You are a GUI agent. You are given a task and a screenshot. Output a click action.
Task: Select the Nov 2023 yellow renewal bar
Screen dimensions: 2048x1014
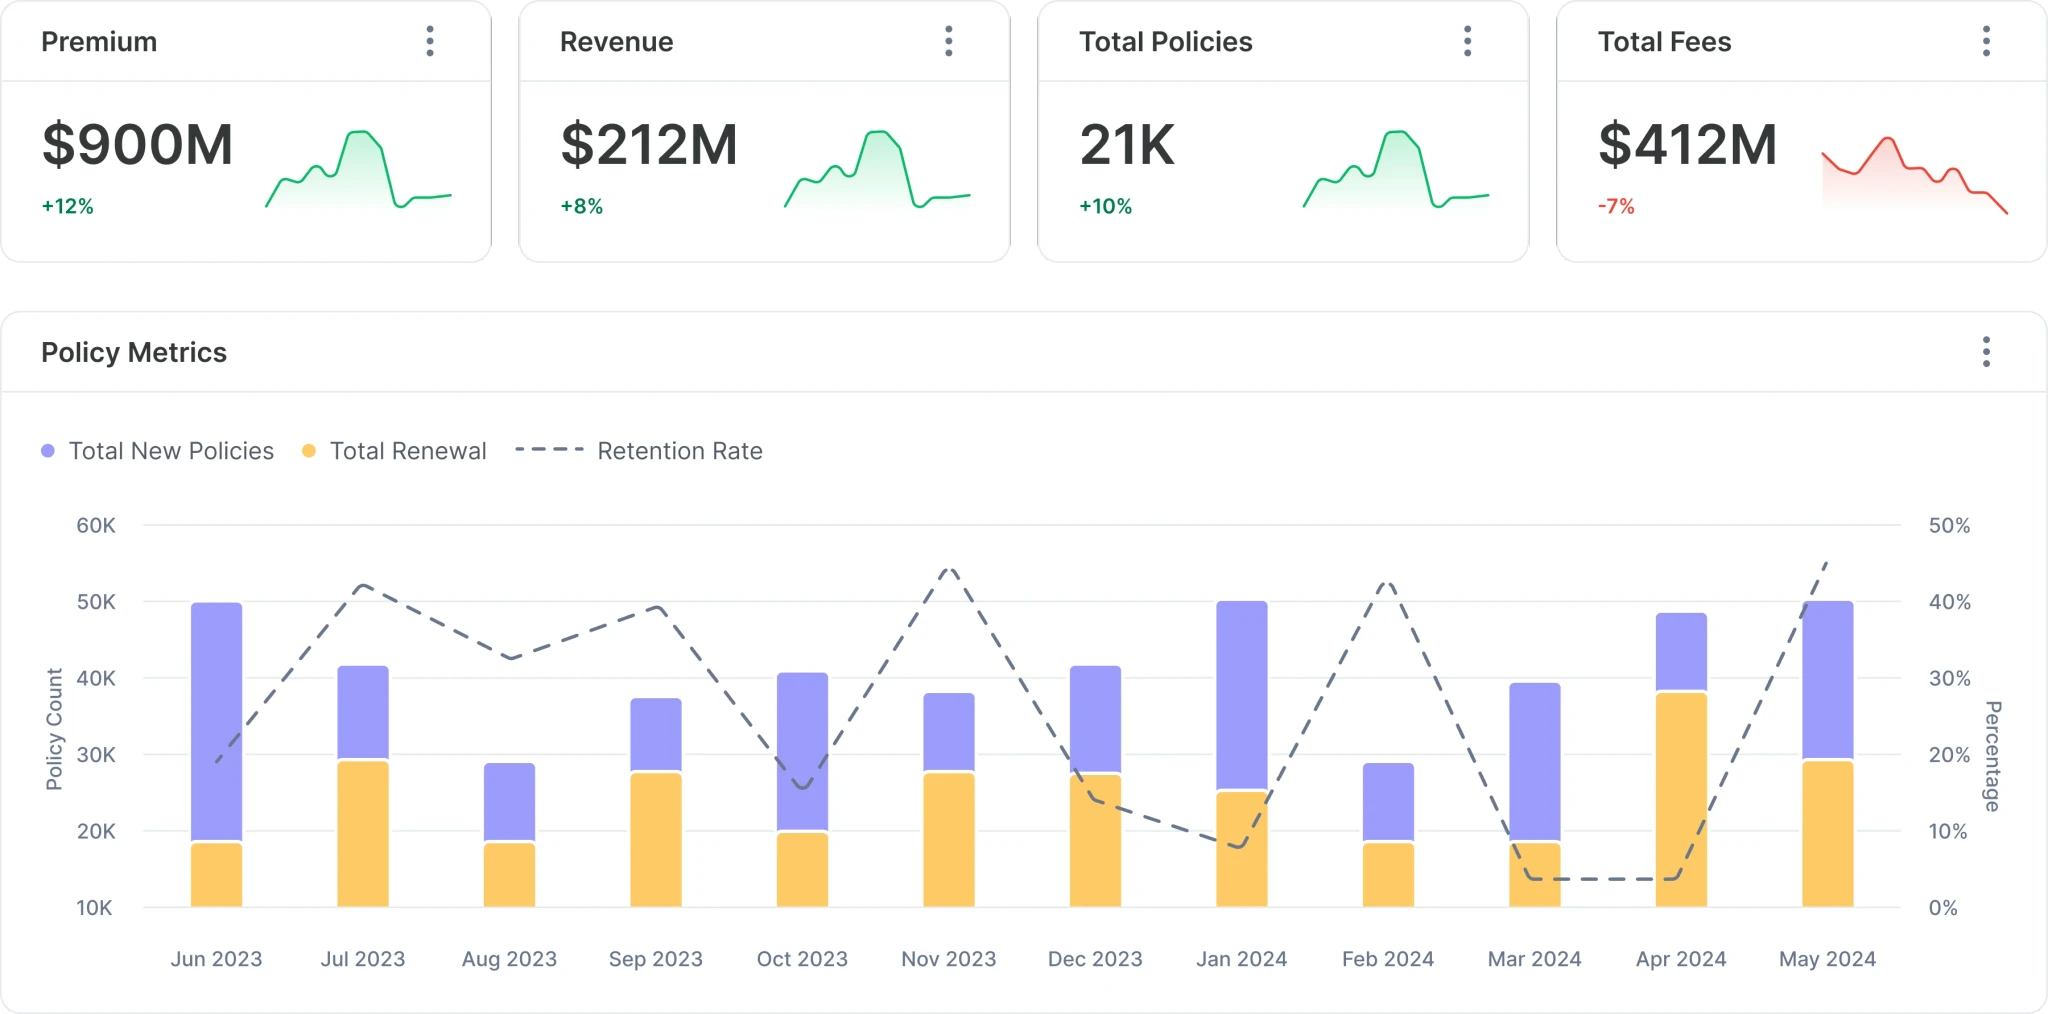point(949,840)
